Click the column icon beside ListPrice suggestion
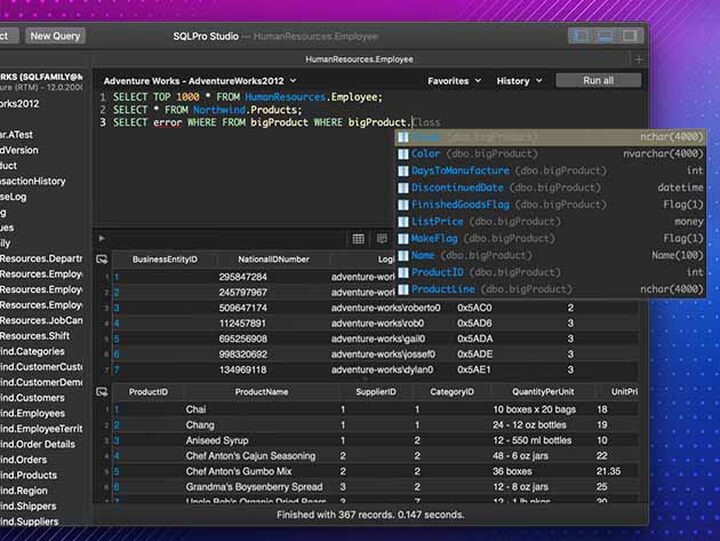This screenshot has height=541, width=720. pos(403,222)
